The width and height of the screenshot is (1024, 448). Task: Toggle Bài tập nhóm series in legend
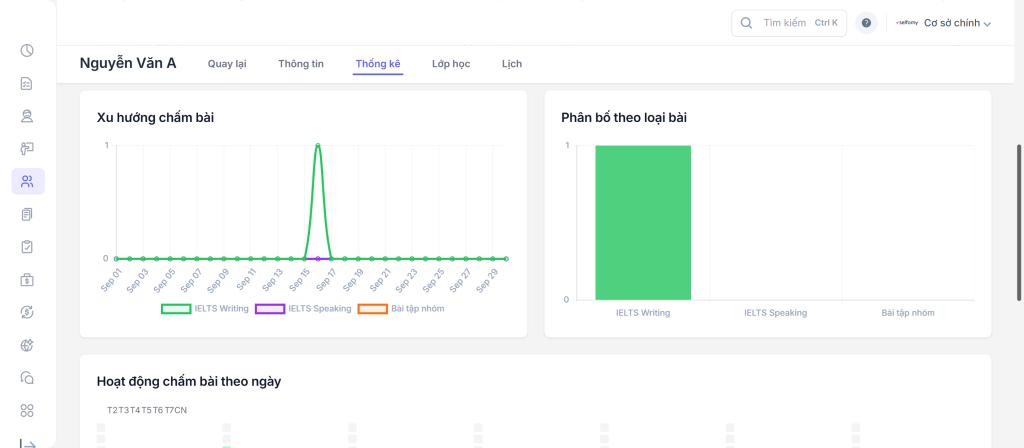(401, 309)
